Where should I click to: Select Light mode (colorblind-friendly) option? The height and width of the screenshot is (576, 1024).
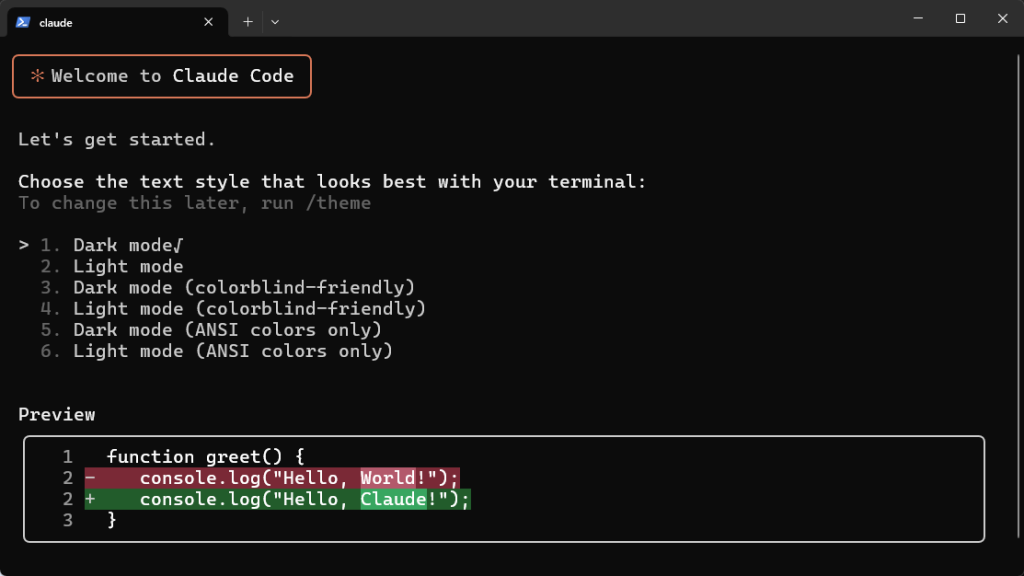click(233, 309)
